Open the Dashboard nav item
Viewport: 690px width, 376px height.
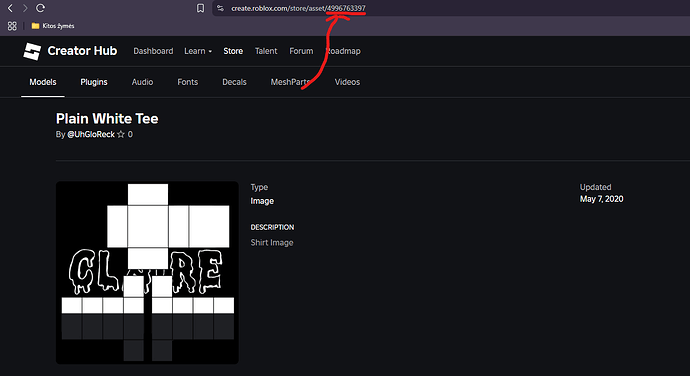tap(153, 51)
